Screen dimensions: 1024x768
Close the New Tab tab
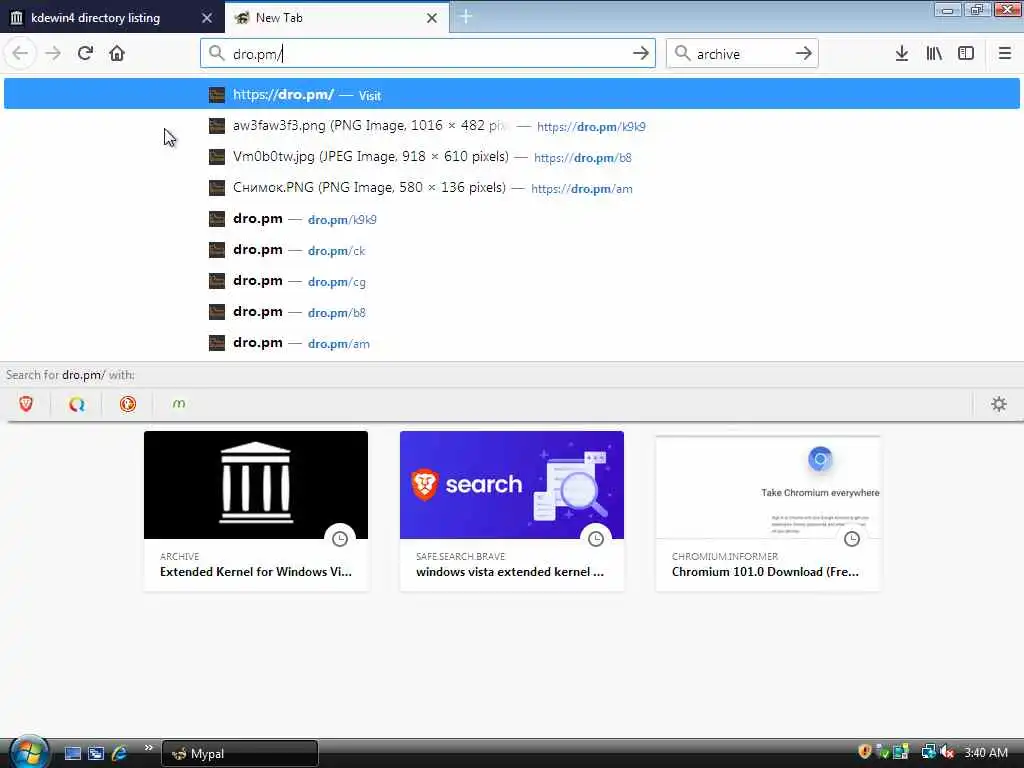[432, 18]
